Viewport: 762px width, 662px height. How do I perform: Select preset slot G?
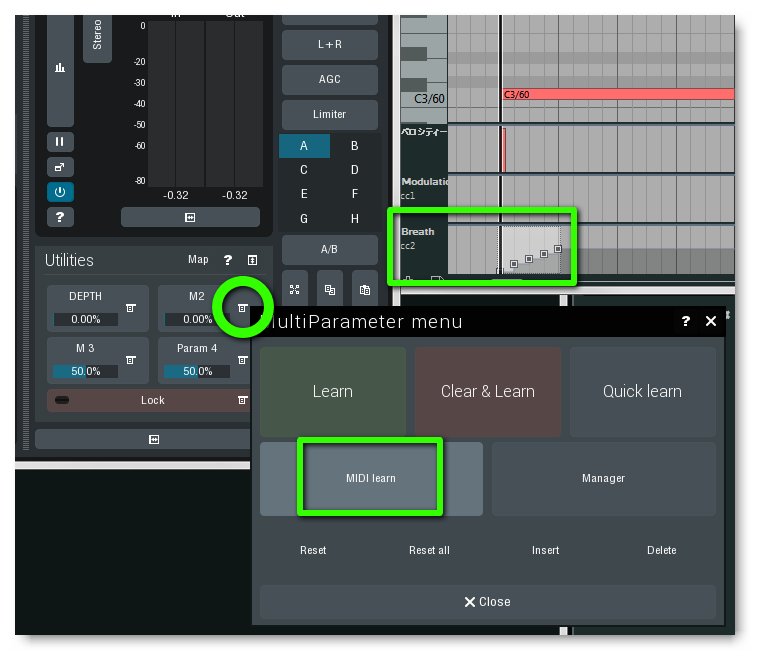coord(304,219)
